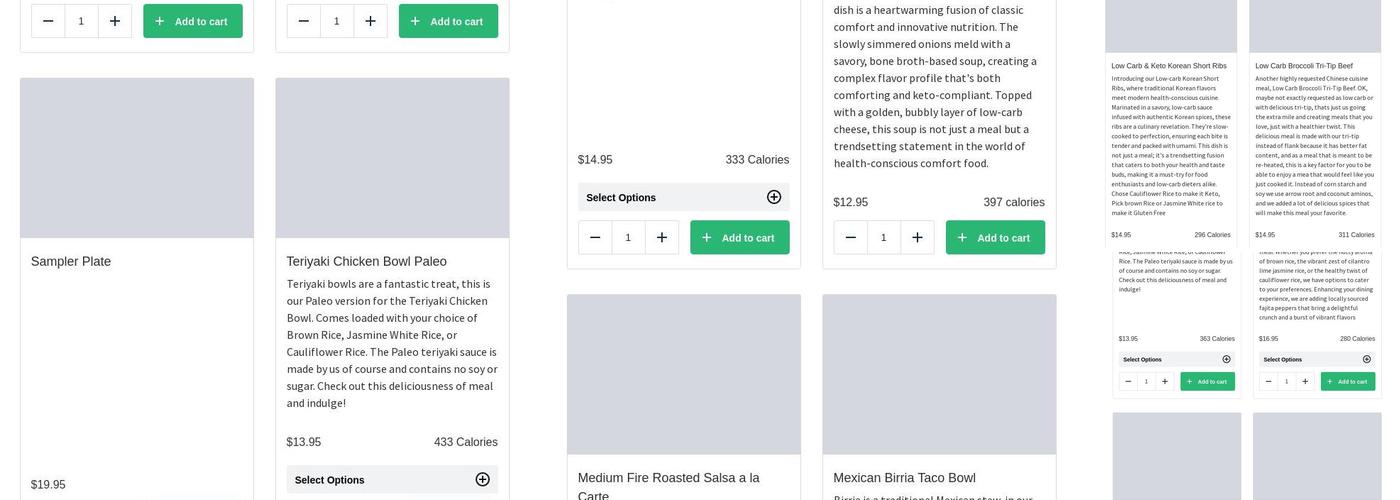The width and height of the screenshot is (1400, 500).
Task: Click the Sampler Plate image placeholder
Action: pyautogui.click(x=137, y=158)
